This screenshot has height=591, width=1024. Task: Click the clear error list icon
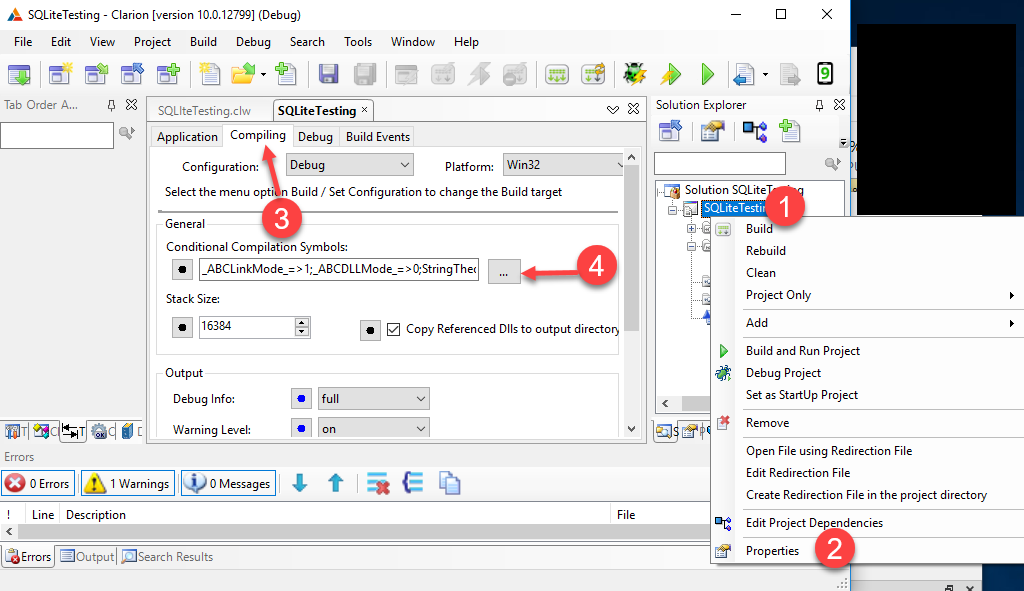pyautogui.click(x=377, y=484)
